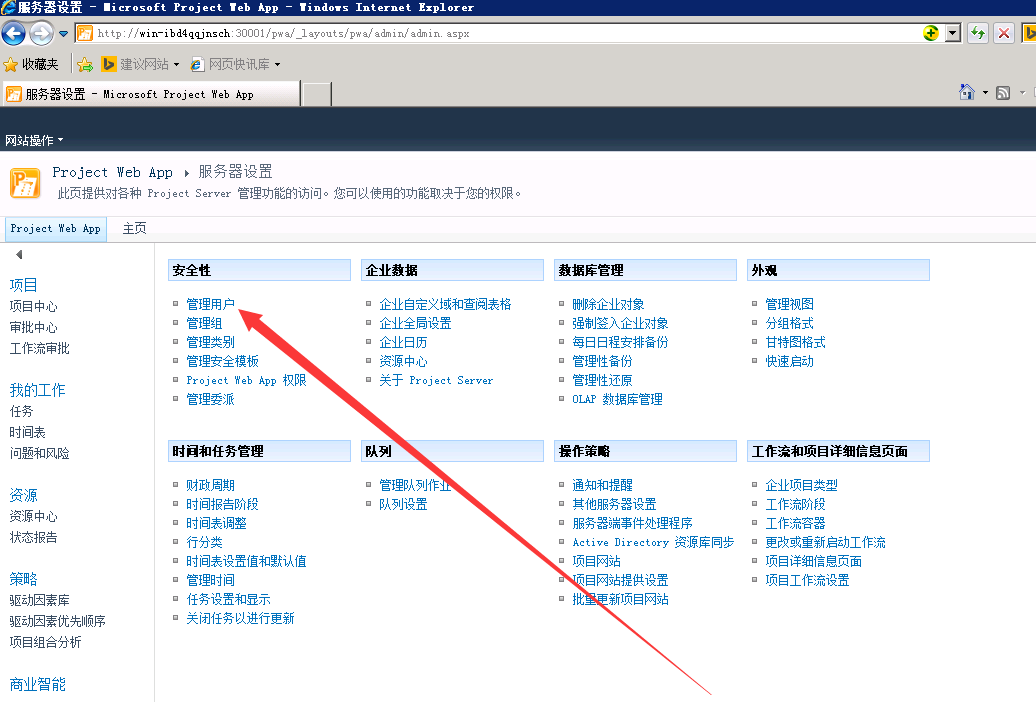Screen dimensions: 1036x702
Task: Open 关于 Project Server link
Action: pos(436,380)
